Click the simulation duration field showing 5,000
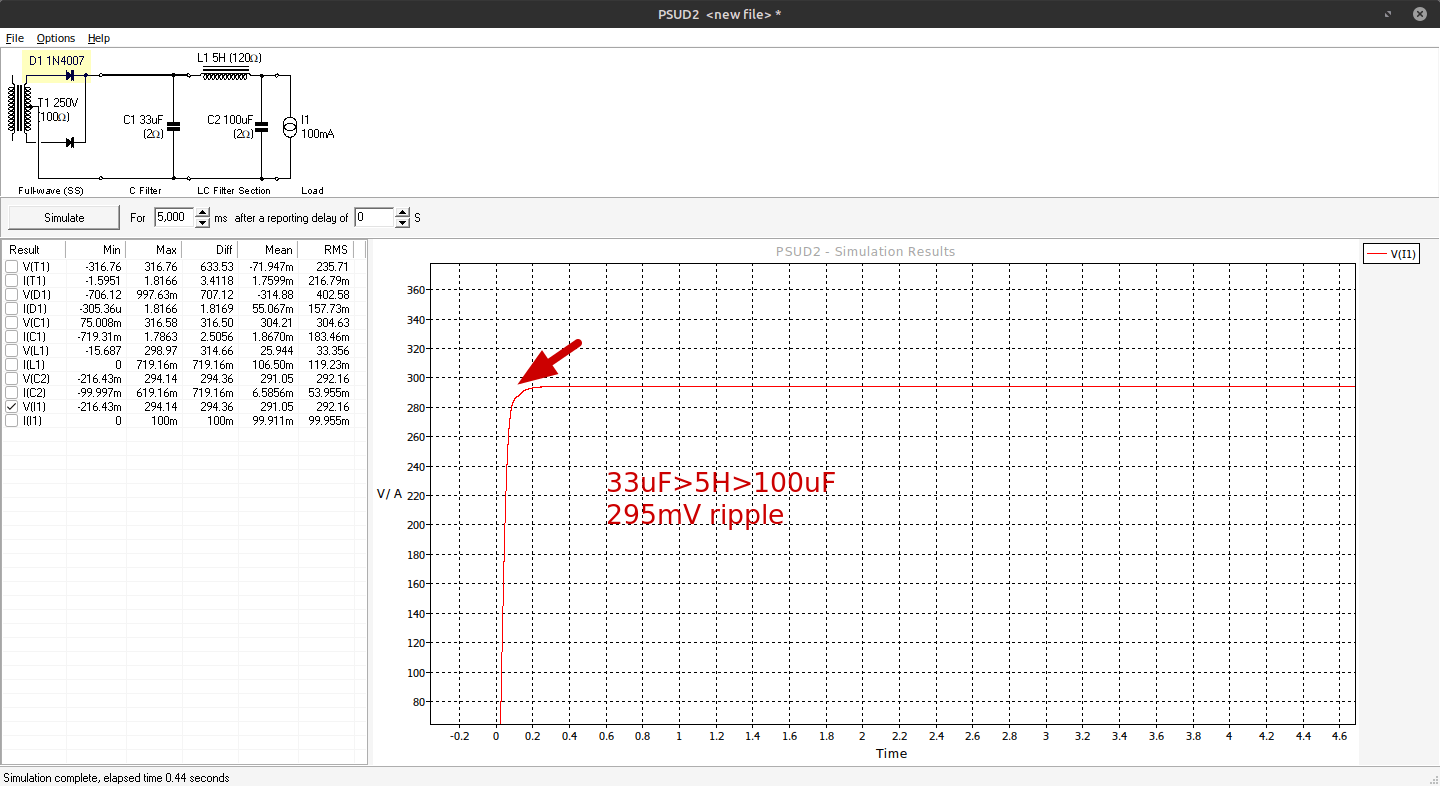Viewport: 1440px width, 786px height. 174,217
